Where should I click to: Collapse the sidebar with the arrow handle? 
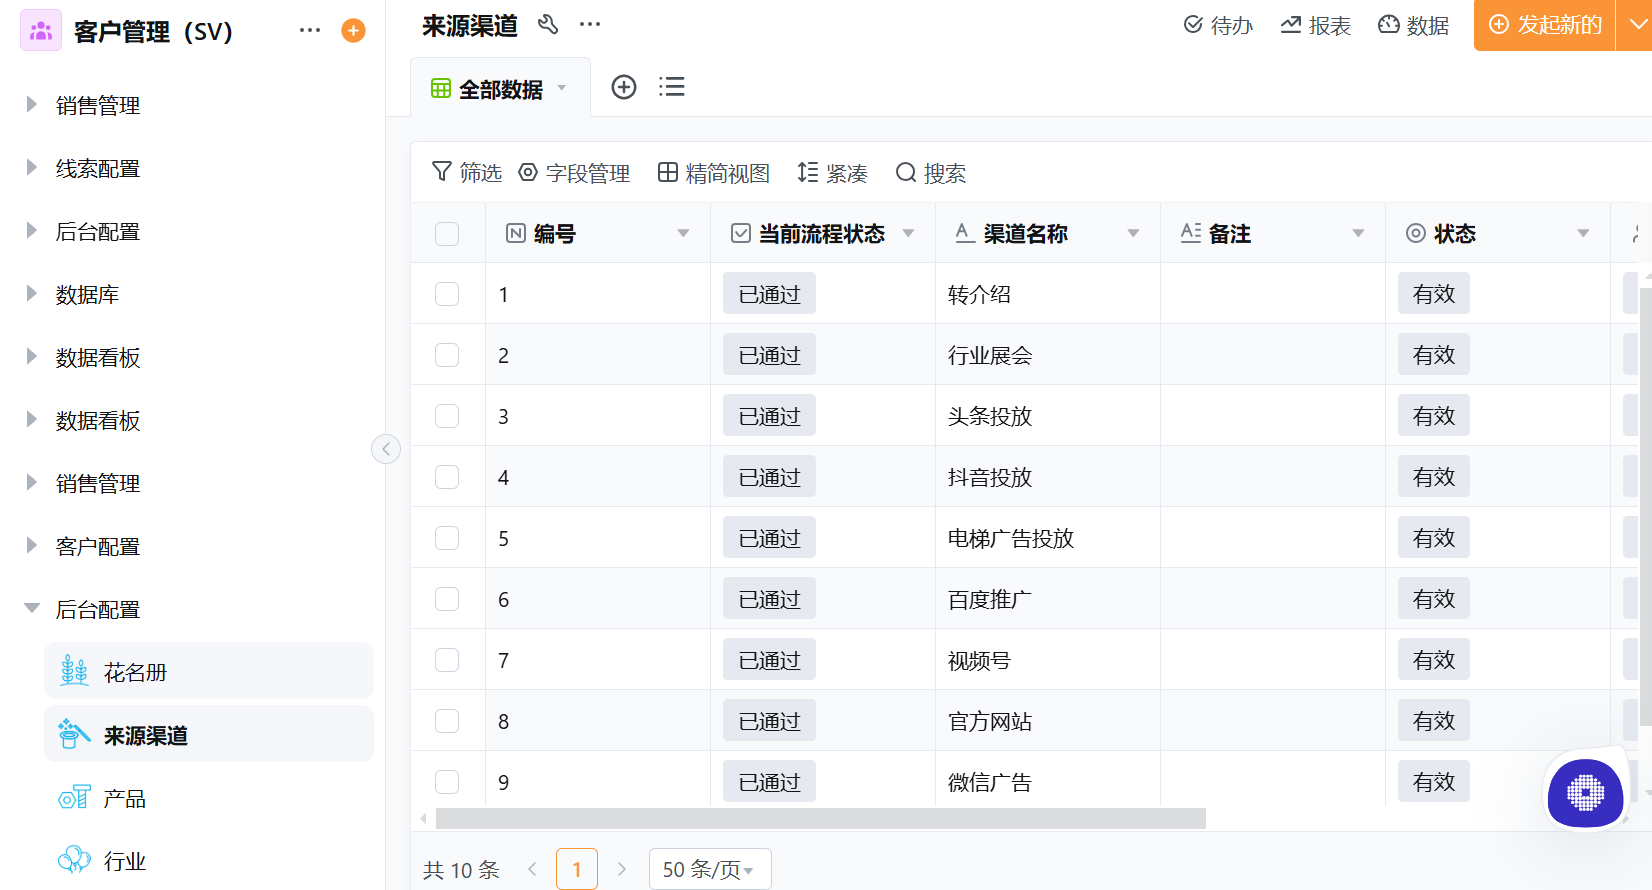[386, 449]
